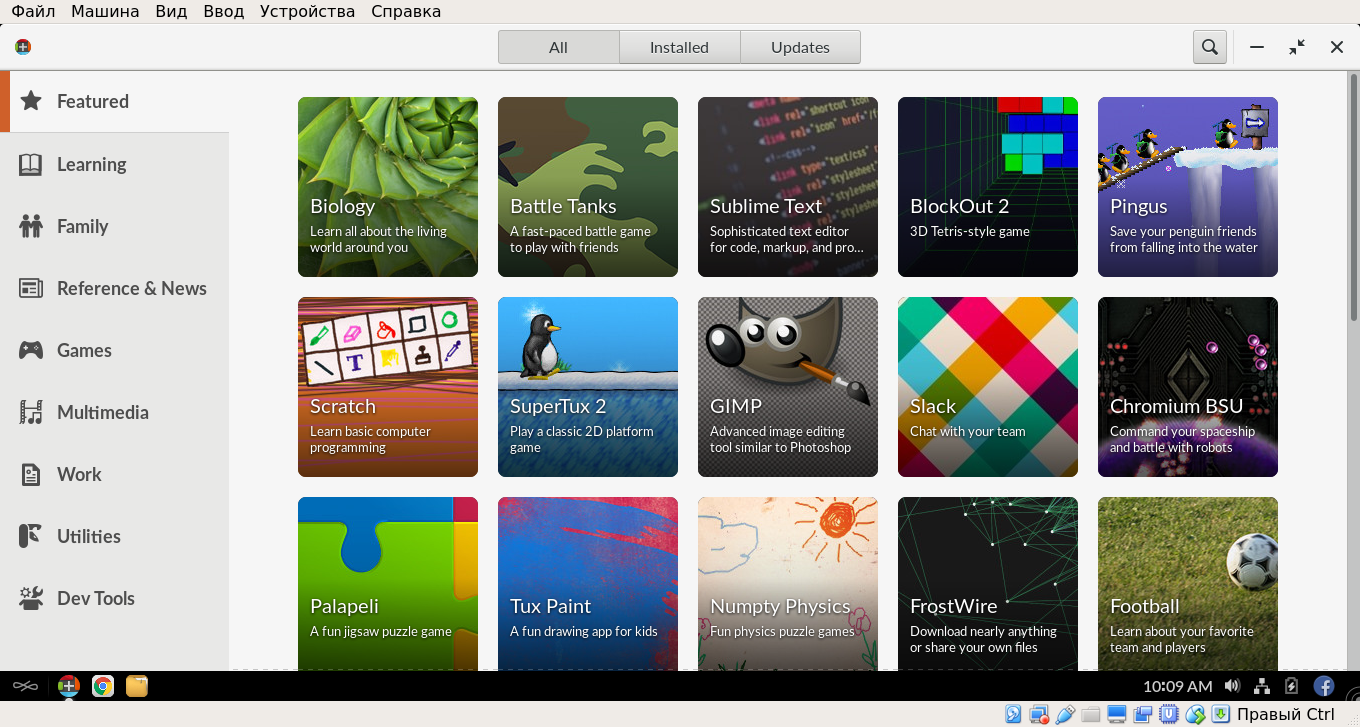
Task: Open the Scratch app card
Action: pyautogui.click(x=388, y=387)
